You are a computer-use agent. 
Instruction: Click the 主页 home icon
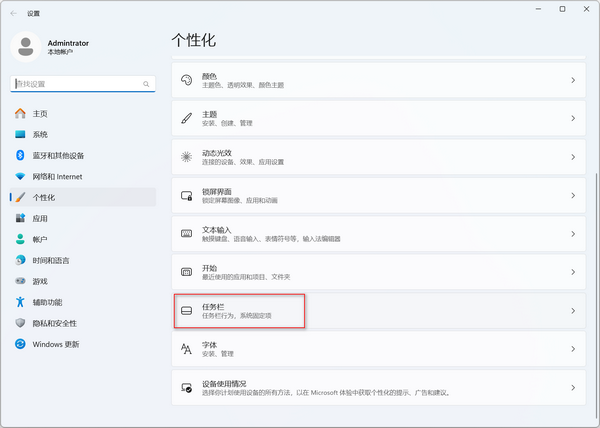[x=20, y=113]
